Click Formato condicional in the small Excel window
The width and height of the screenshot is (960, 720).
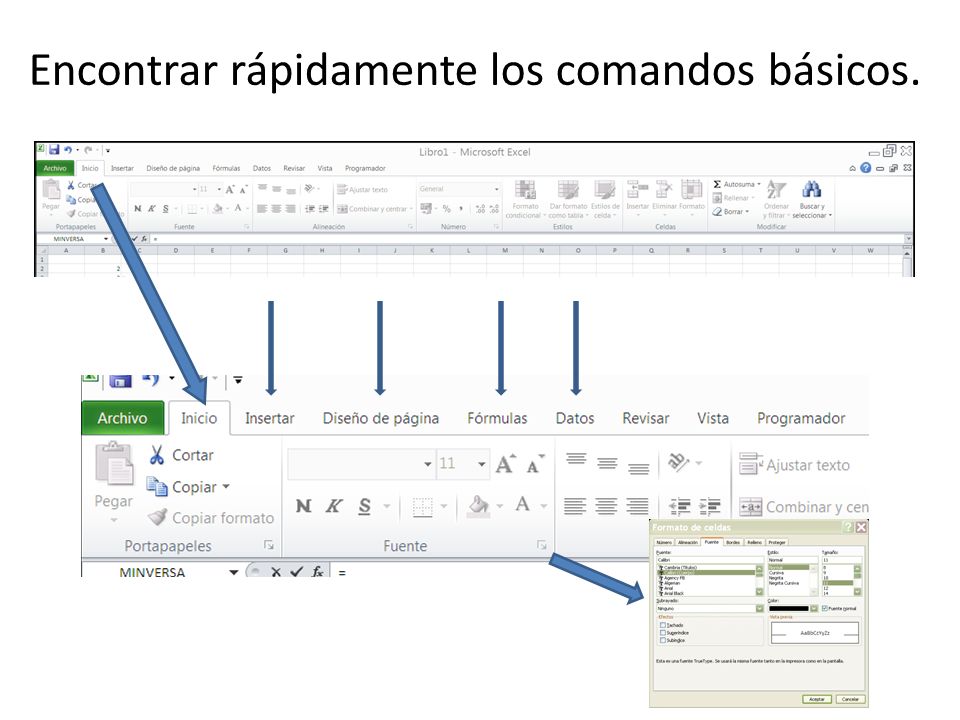(x=524, y=199)
